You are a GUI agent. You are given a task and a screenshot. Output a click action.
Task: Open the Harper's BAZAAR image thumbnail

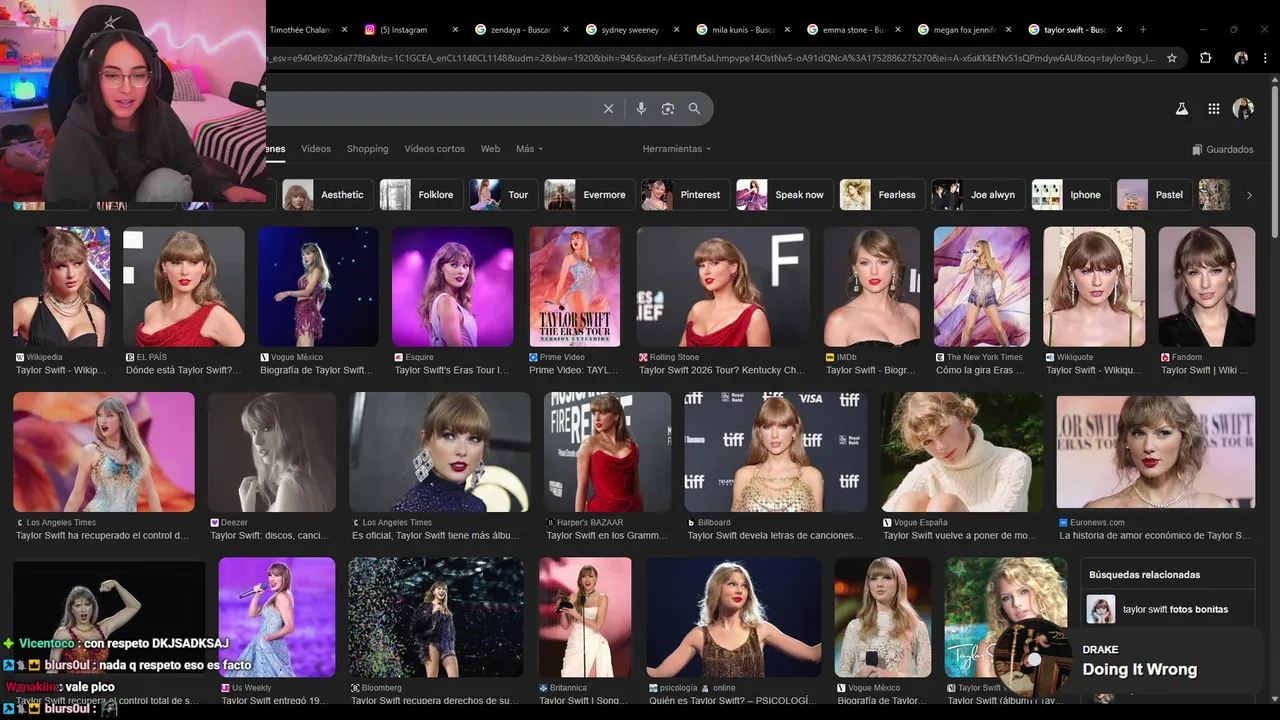(607, 452)
